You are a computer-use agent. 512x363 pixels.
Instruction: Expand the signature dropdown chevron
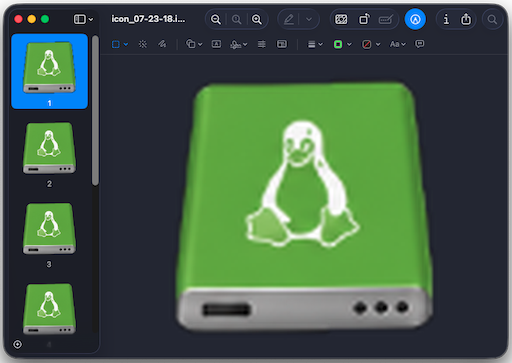[x=245, y=44]
